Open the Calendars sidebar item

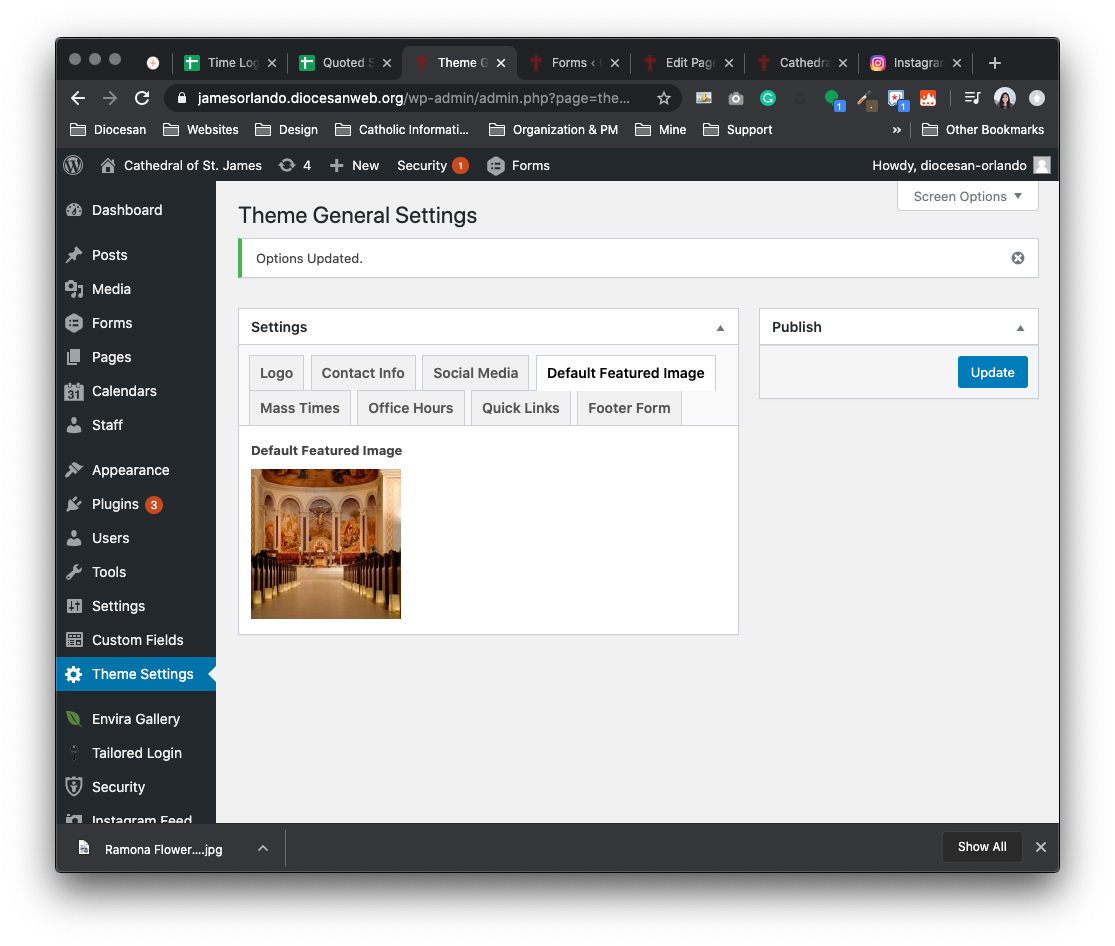[x=124, y=391]
